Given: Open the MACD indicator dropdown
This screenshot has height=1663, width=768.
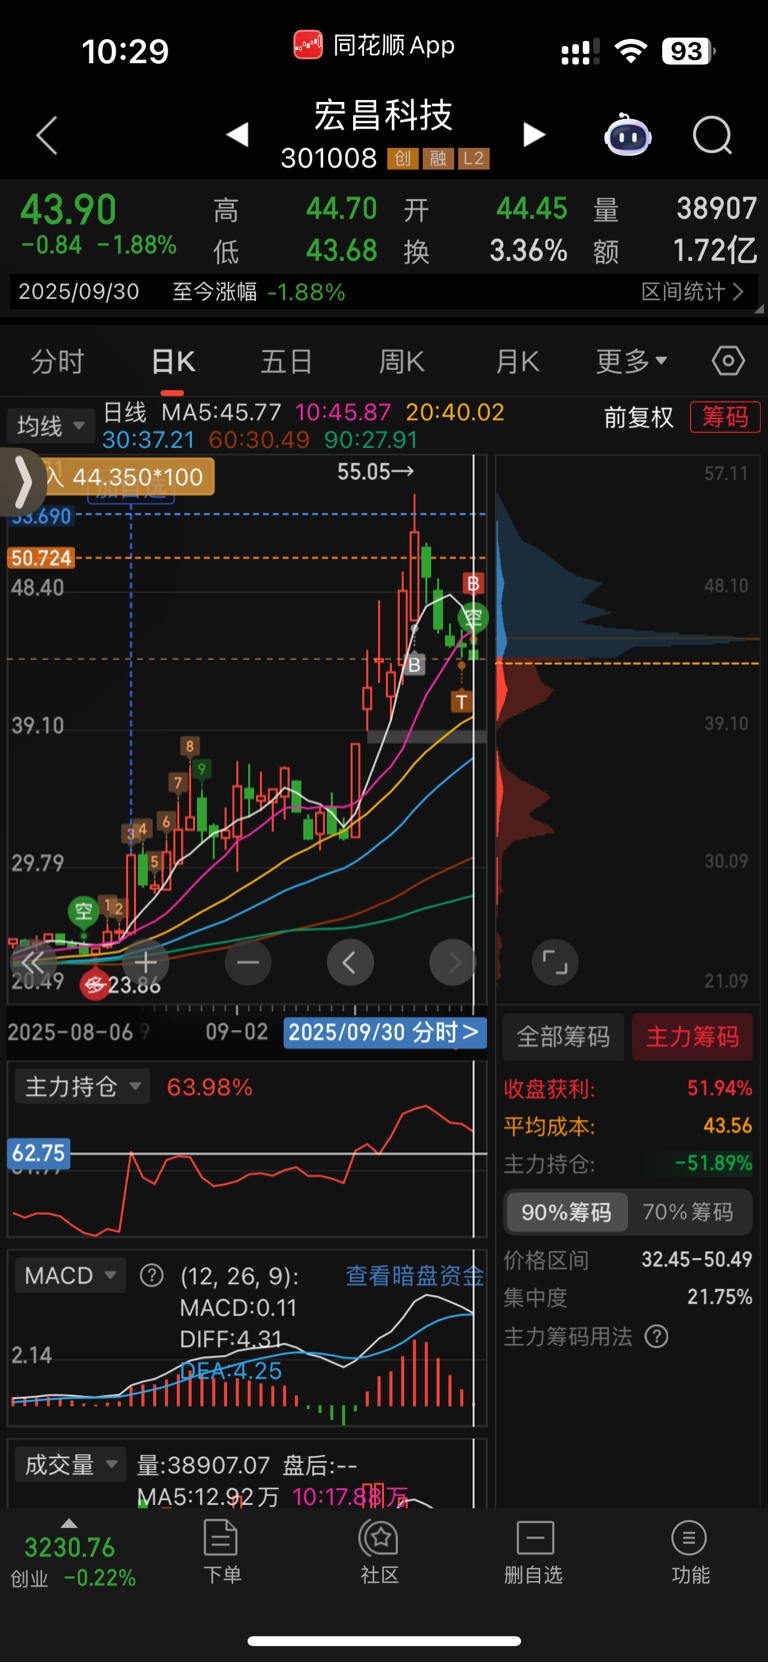Looking at the screenshot, I should point(70,1275).
